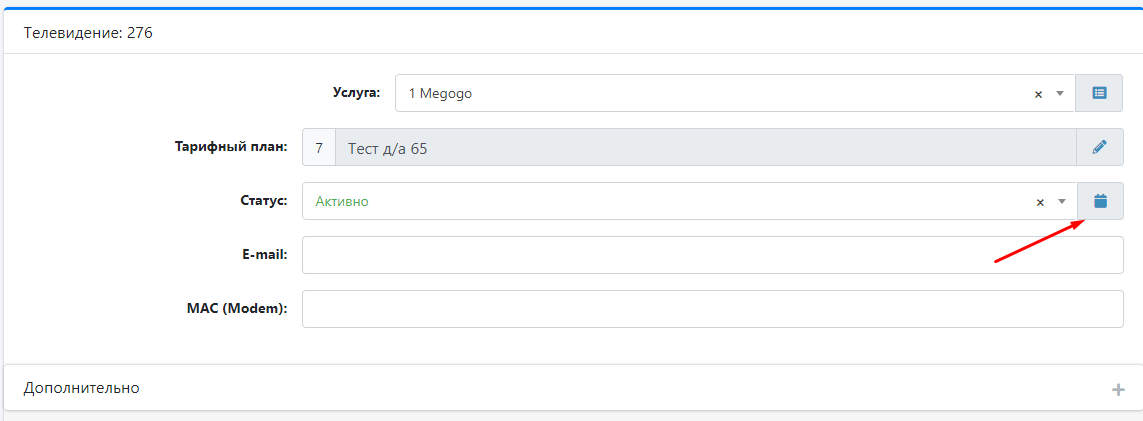Viewport: 1143px width, 421px height.
Task: Focus the MAC (Modem) input field
Action: click(712, 309)
